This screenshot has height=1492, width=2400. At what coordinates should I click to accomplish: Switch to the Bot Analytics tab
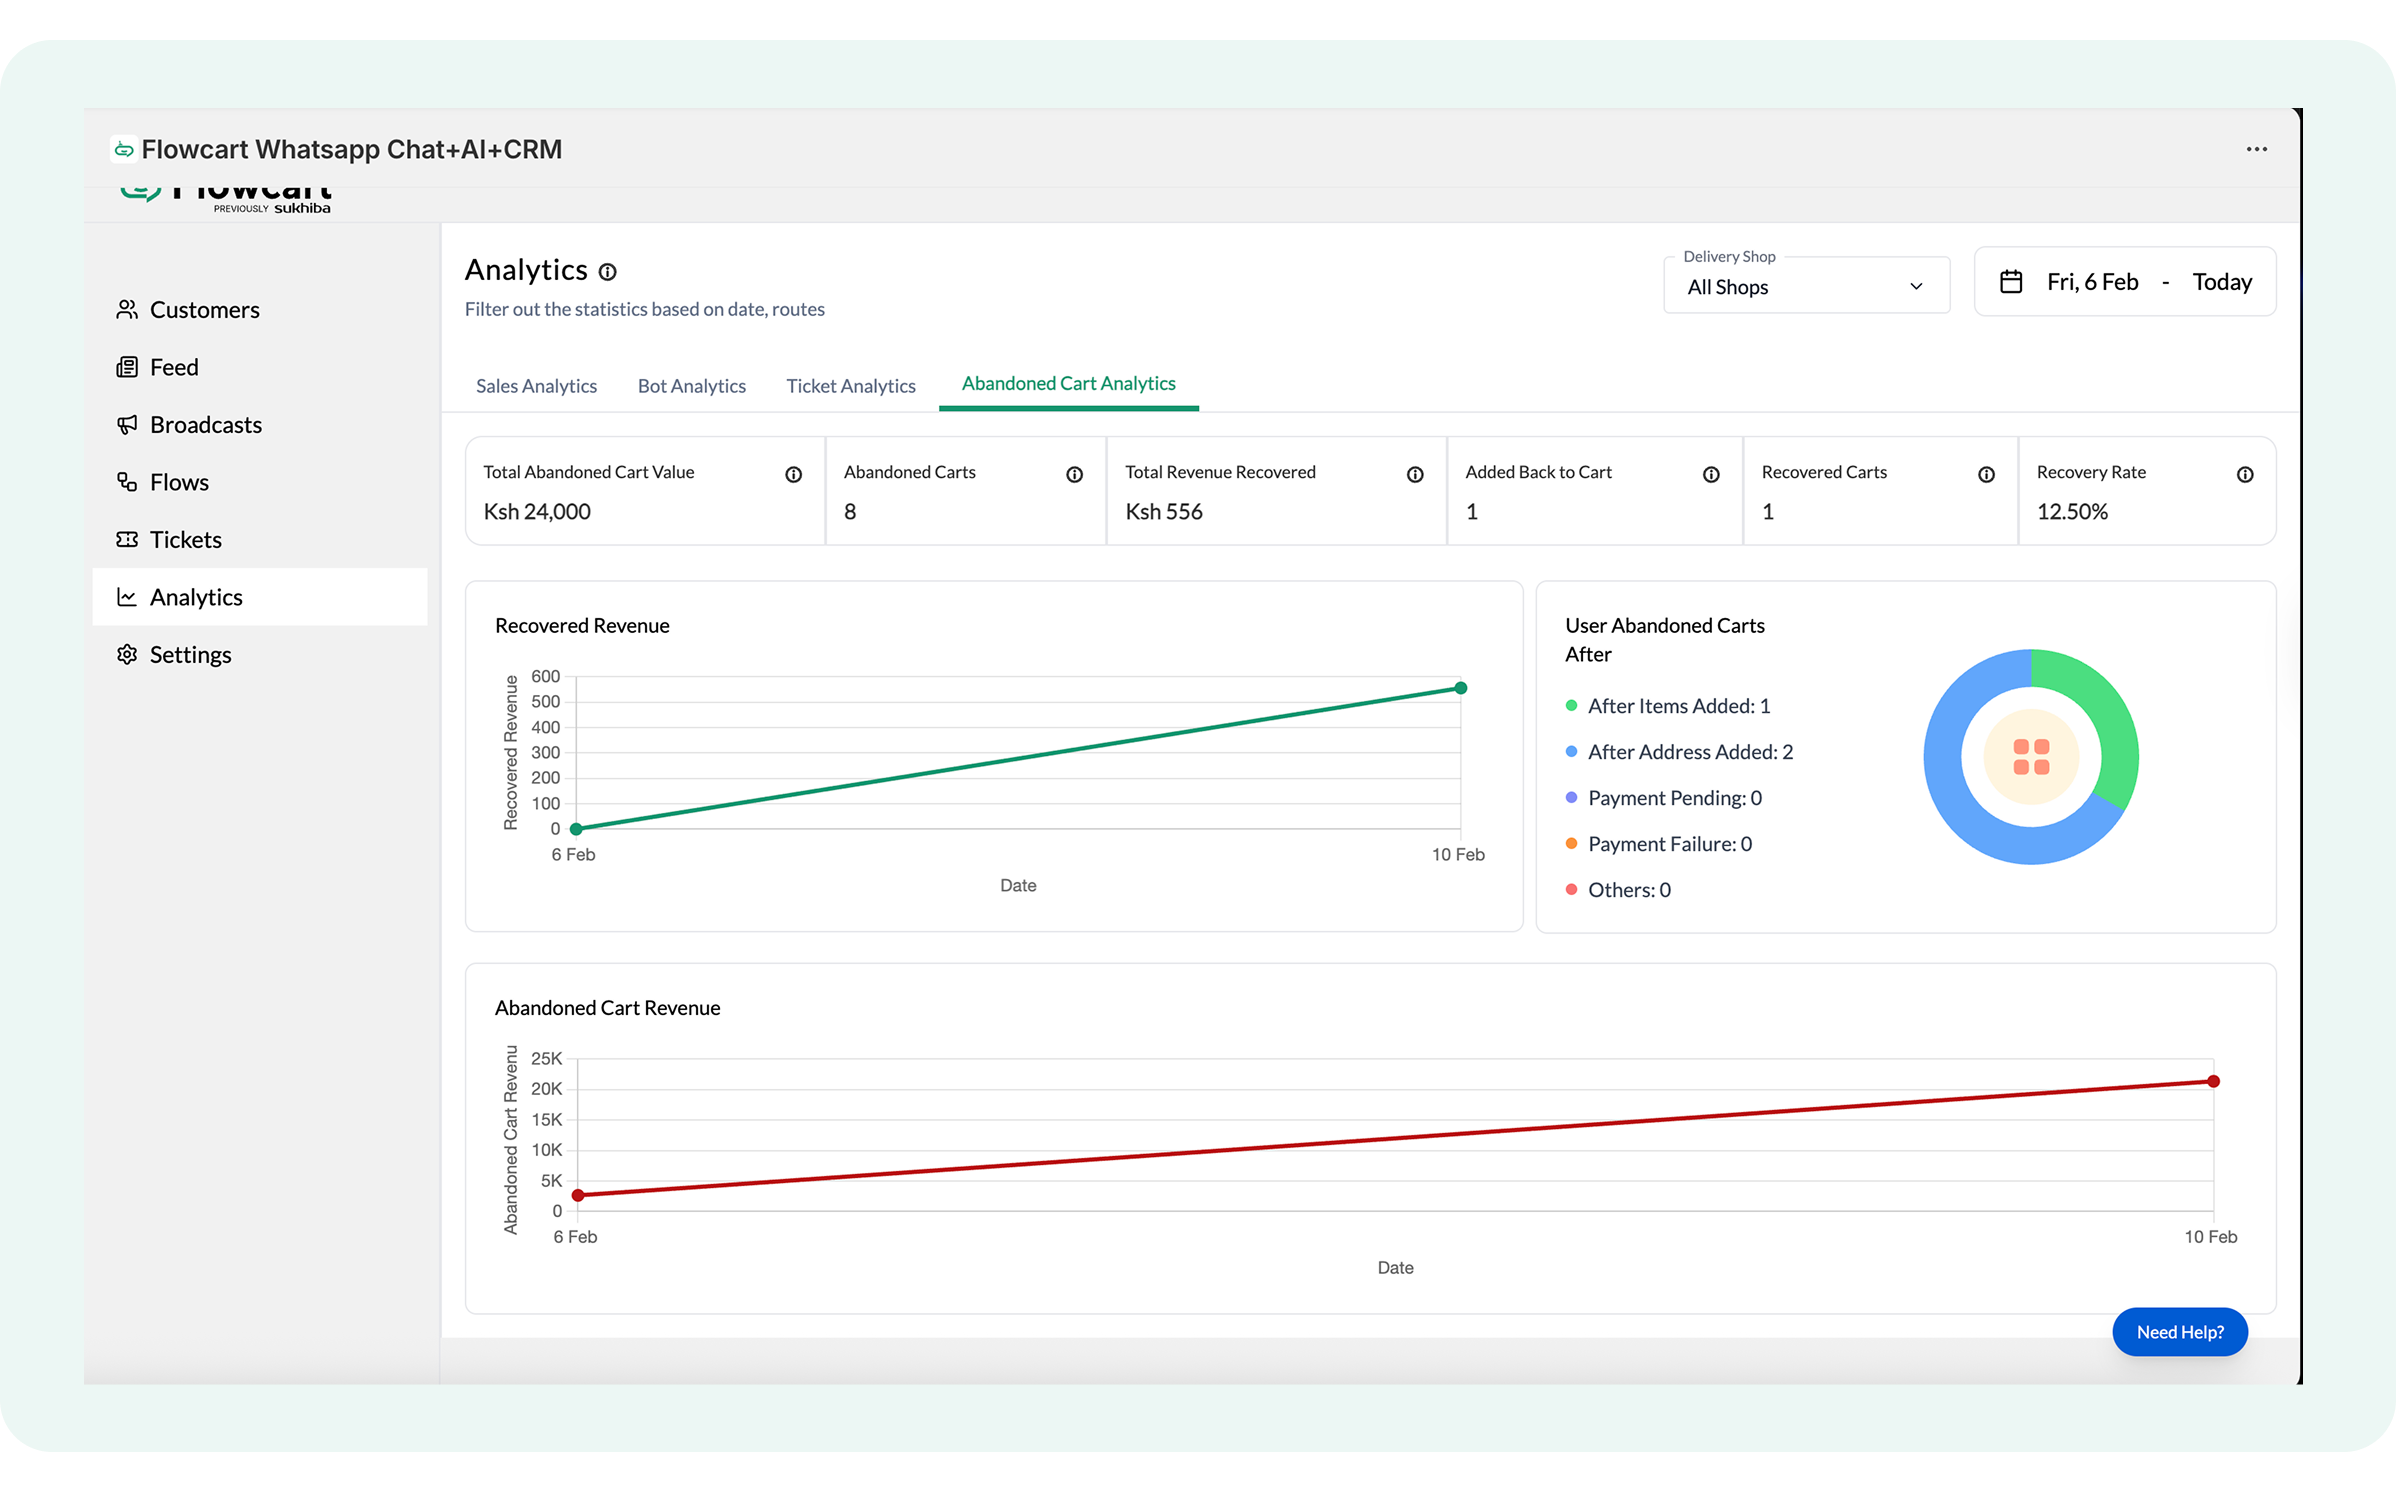pos(691,386)
